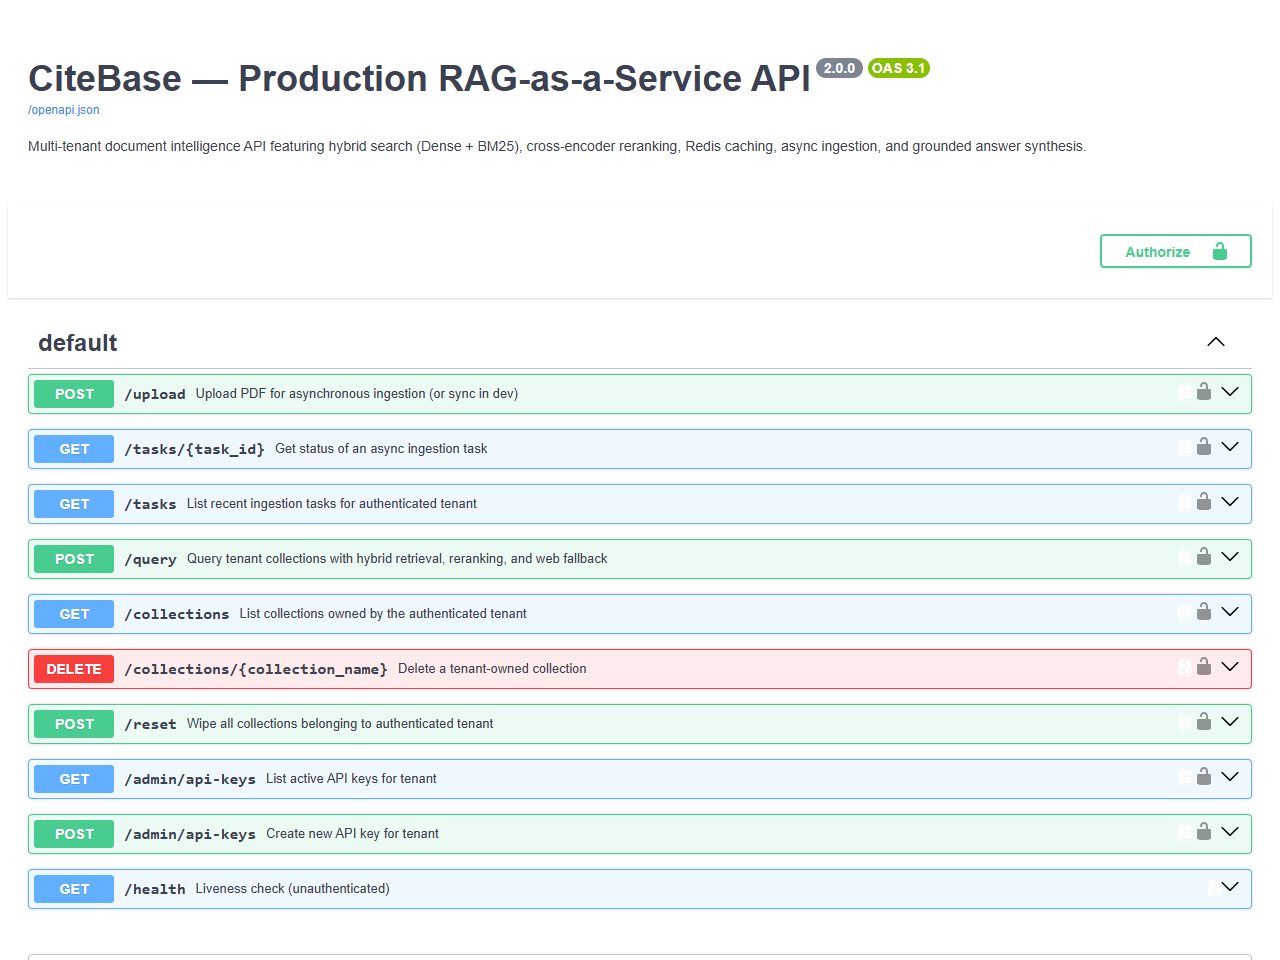Copy the /reset path with clipboard icon

(1184, 723)
